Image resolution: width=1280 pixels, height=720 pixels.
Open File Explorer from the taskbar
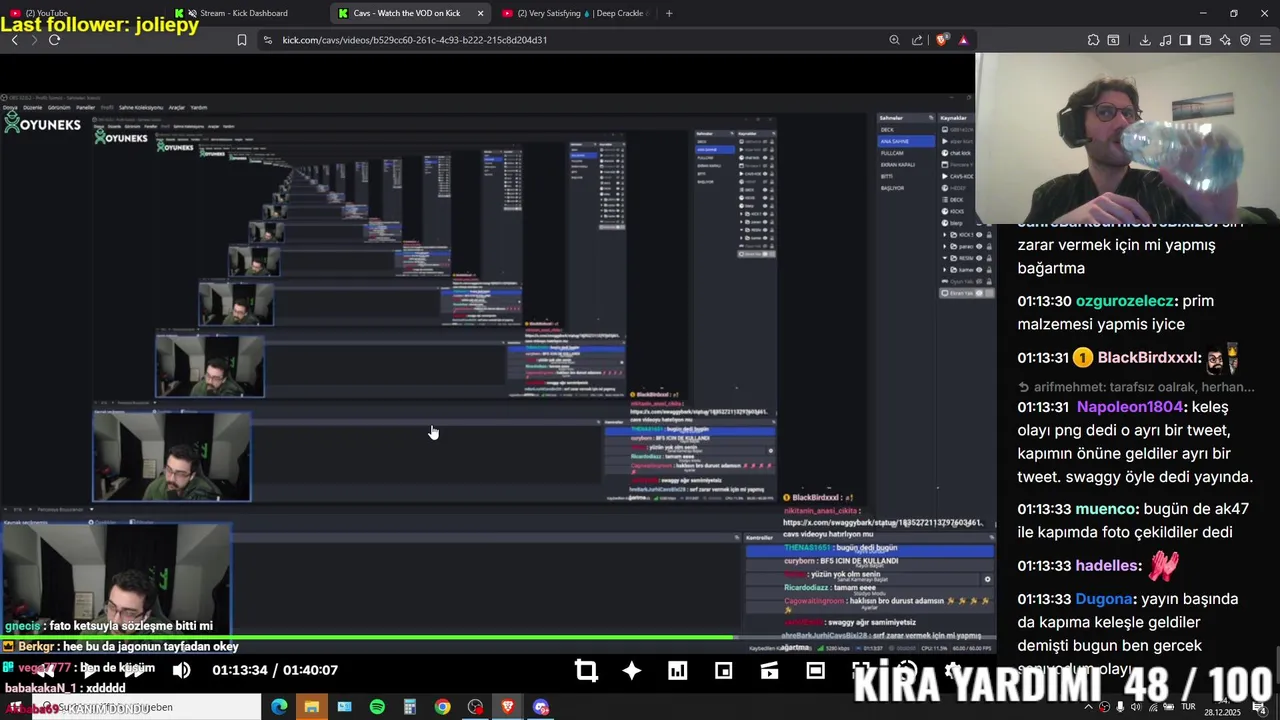(312, 707)
